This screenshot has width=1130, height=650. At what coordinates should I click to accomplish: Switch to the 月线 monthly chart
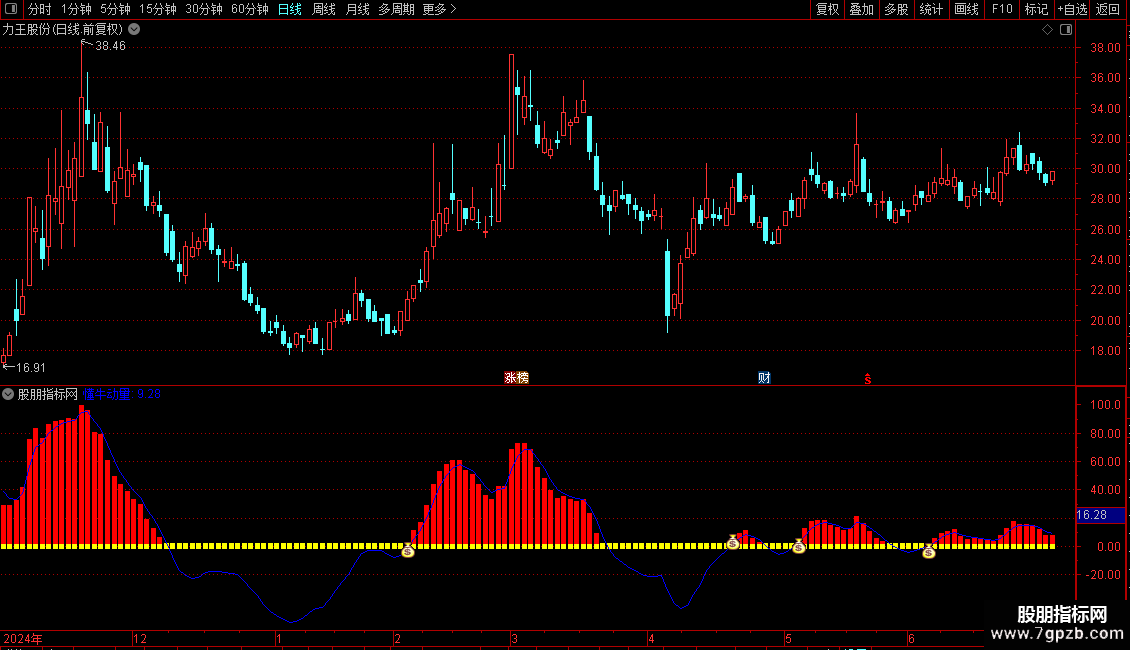[x=357, y=9]
